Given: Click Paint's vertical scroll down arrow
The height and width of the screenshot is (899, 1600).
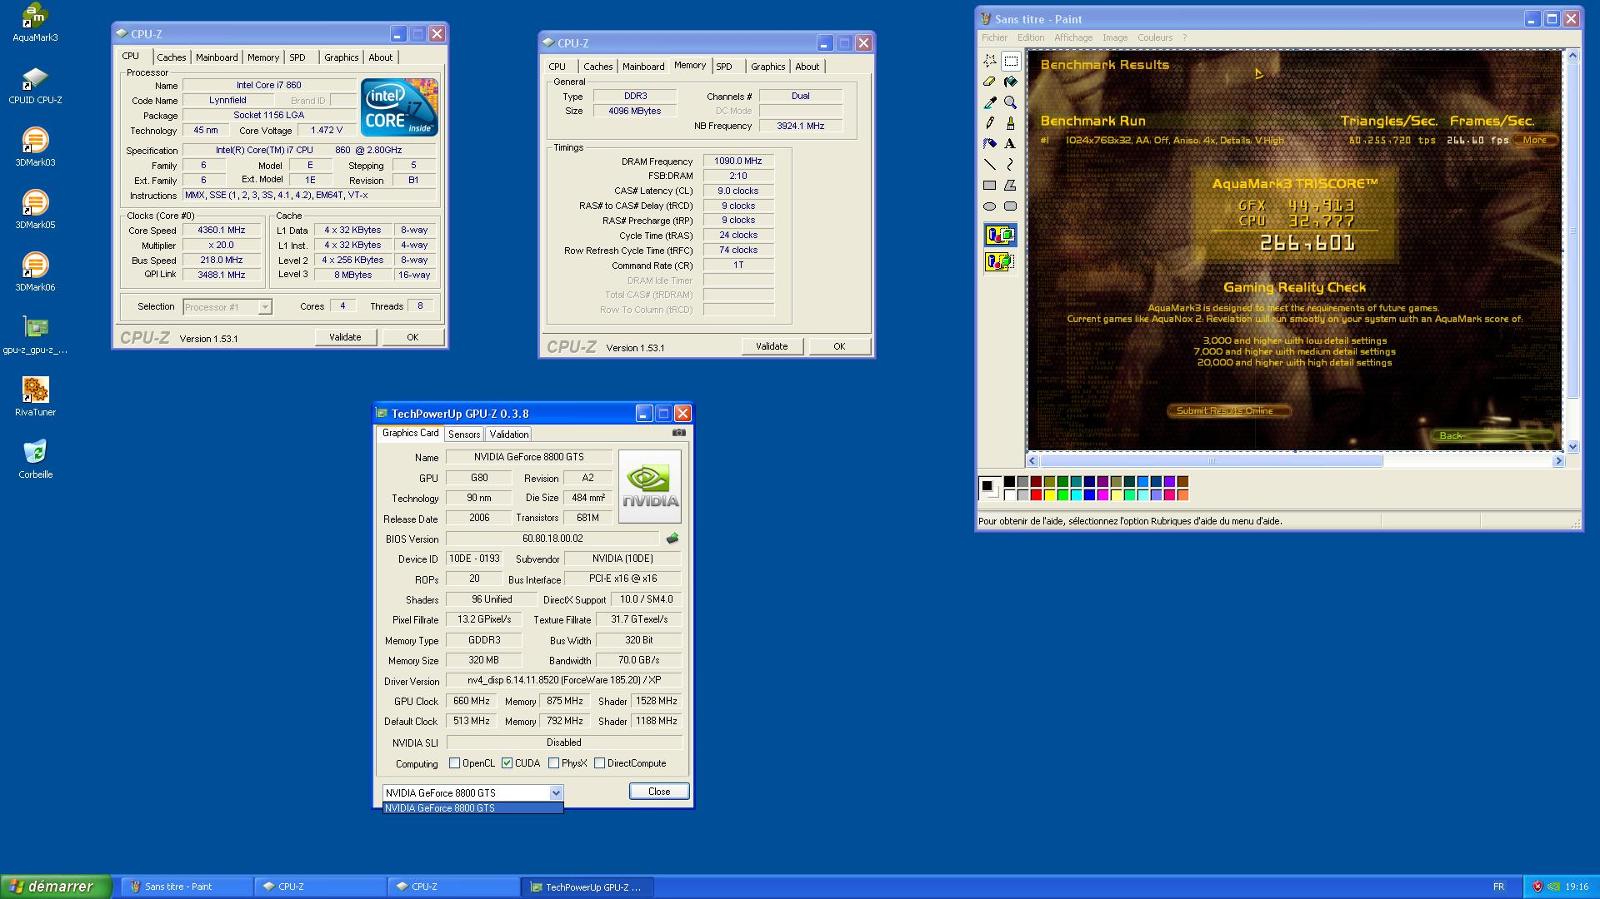Looking at the screenshot, I should point(1572,447).
